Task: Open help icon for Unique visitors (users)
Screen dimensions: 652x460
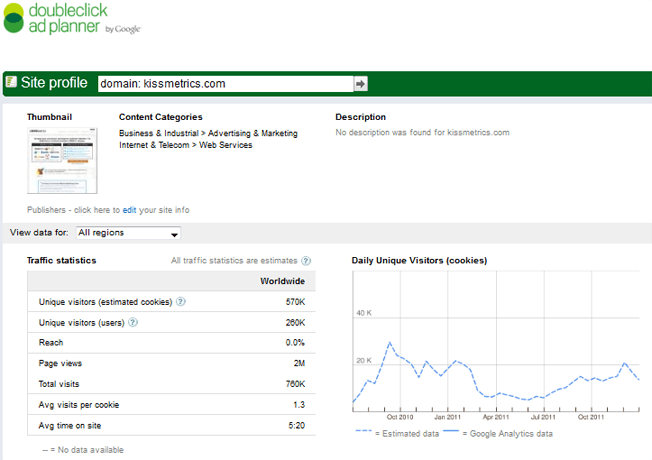Action: coord(133,322)
